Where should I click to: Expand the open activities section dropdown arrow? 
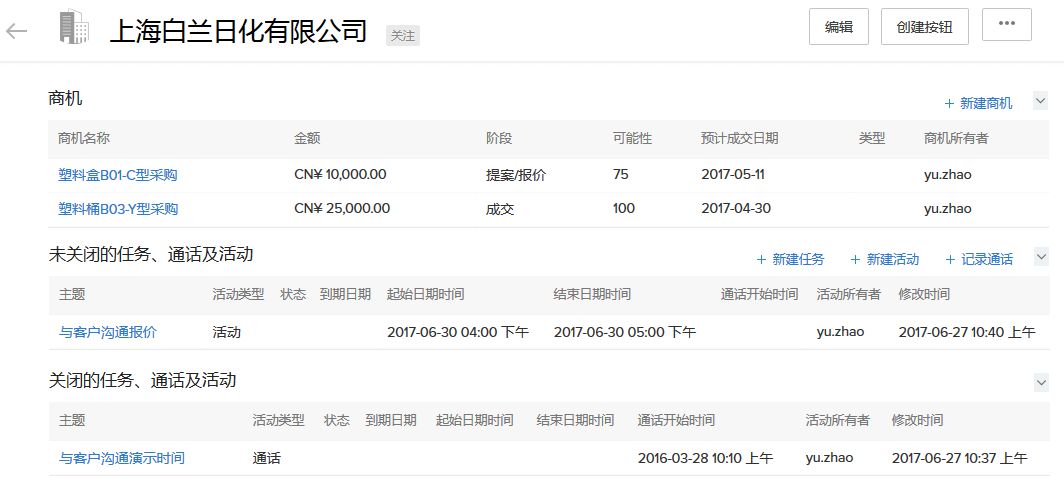[x=1040, y=257]
